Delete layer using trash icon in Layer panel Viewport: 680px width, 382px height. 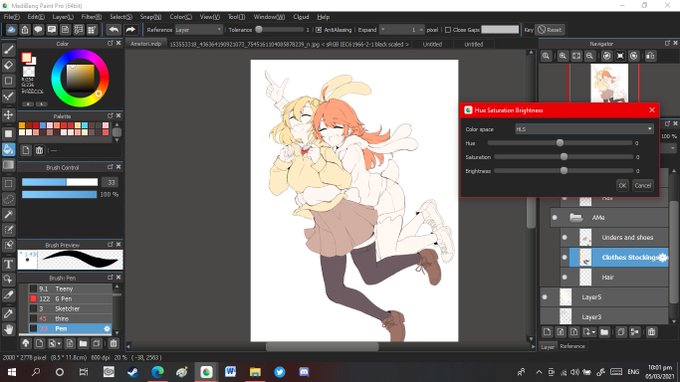click(651, 332)
